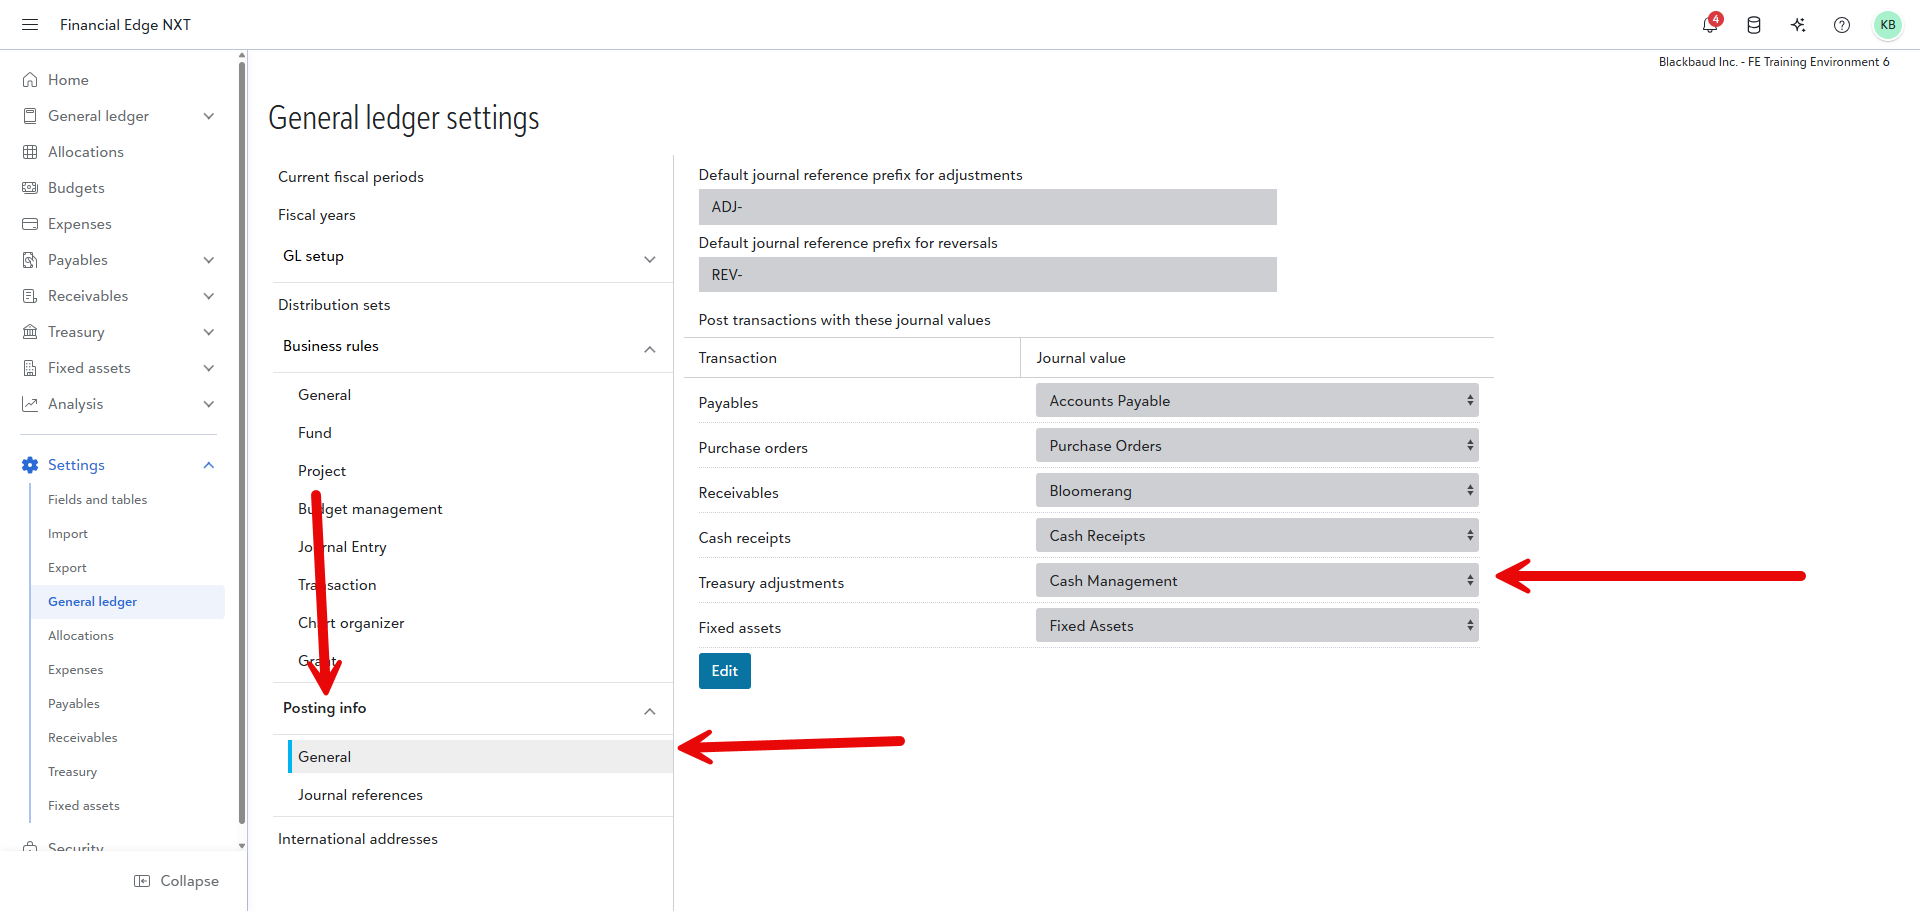The height and width of the screenshot is (911, 1920).
Task: Click the database icon in header
Action: tap(1754, 25)
